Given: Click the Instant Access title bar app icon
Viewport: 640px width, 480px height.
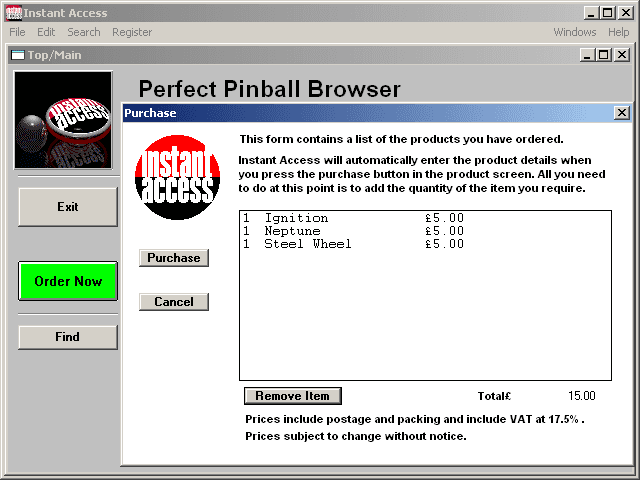Looking at the screenshot, I should [x=13, y=13].
